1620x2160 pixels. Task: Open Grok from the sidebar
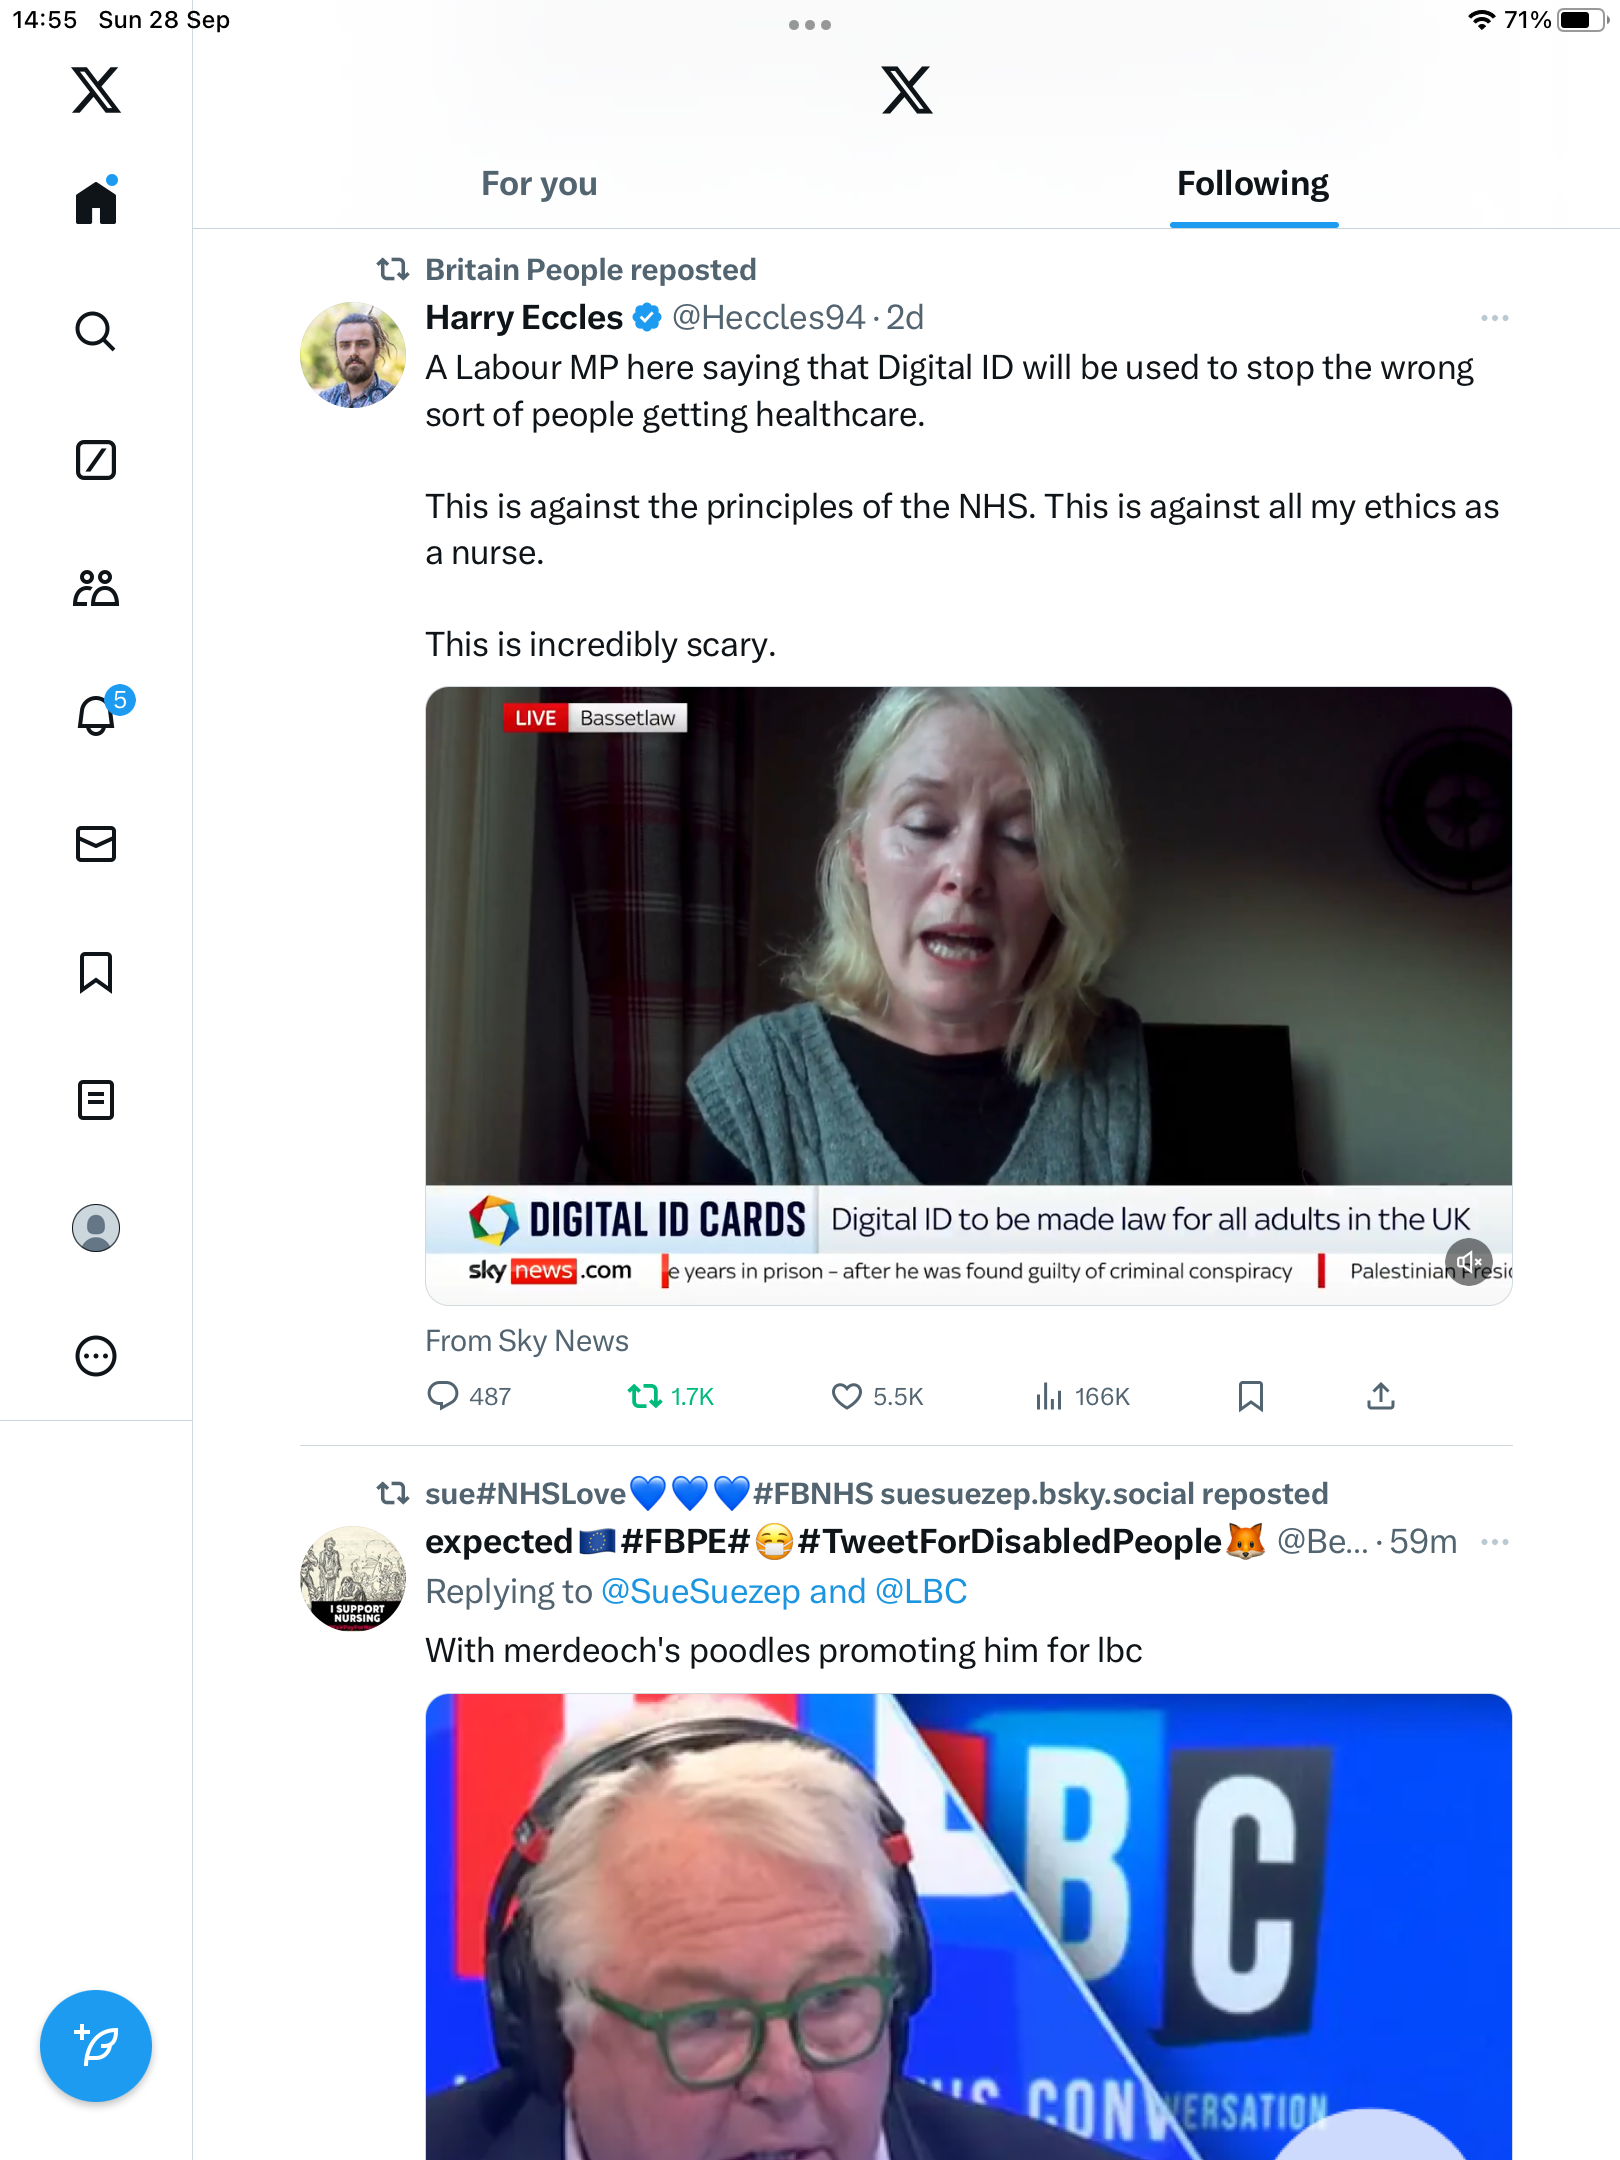pyautogui.click(x=96, y=460)
